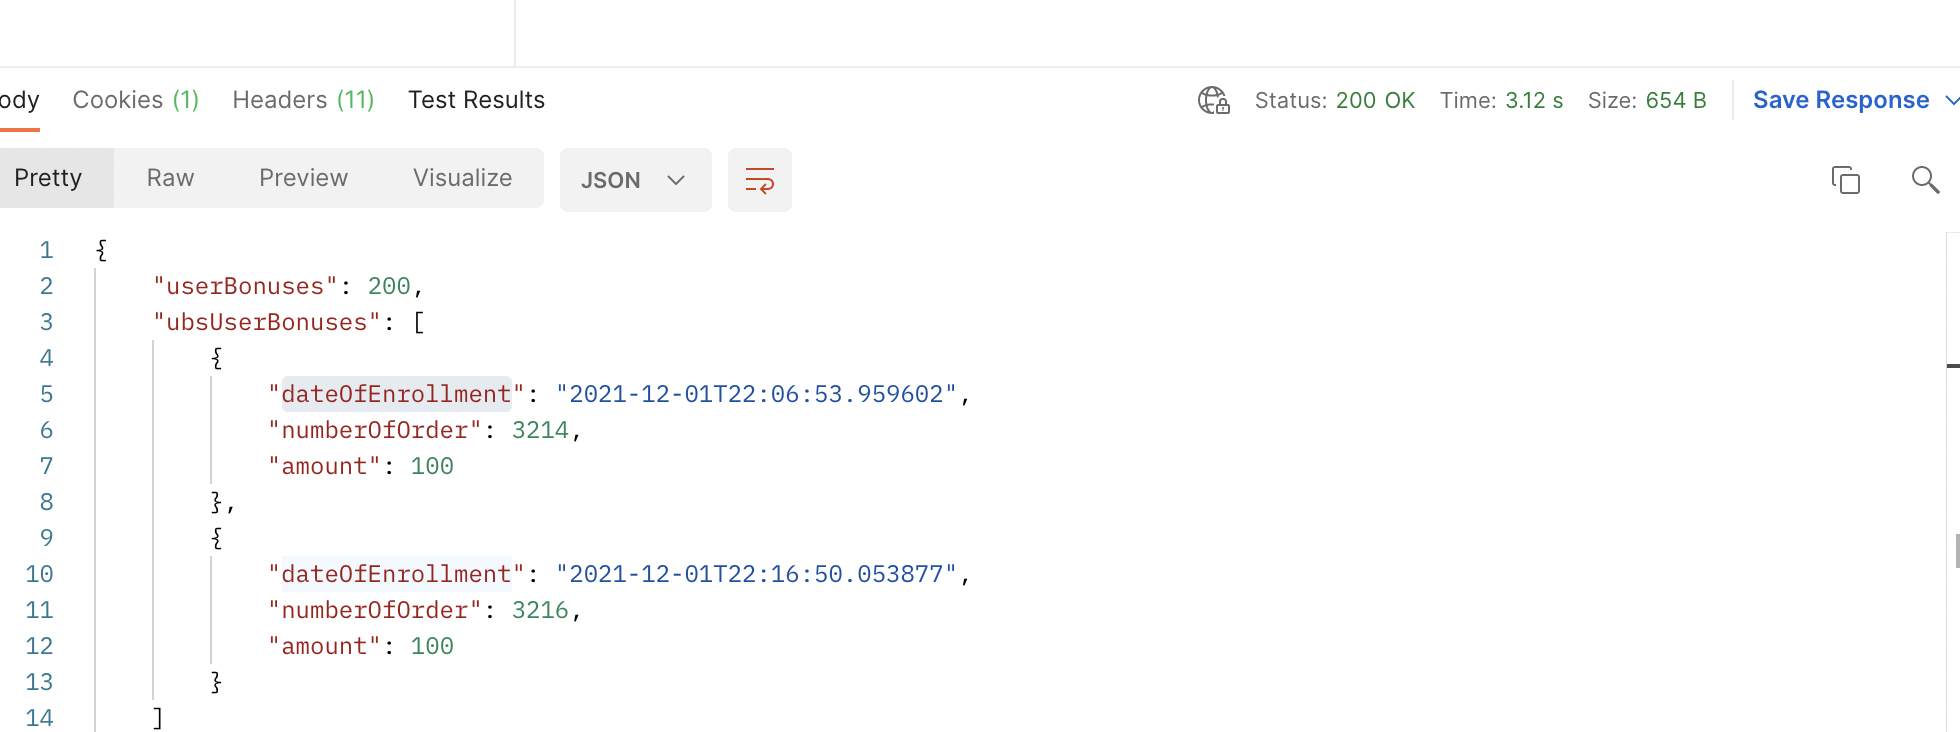Open the response language selector showing JSON

pos(635,180)
